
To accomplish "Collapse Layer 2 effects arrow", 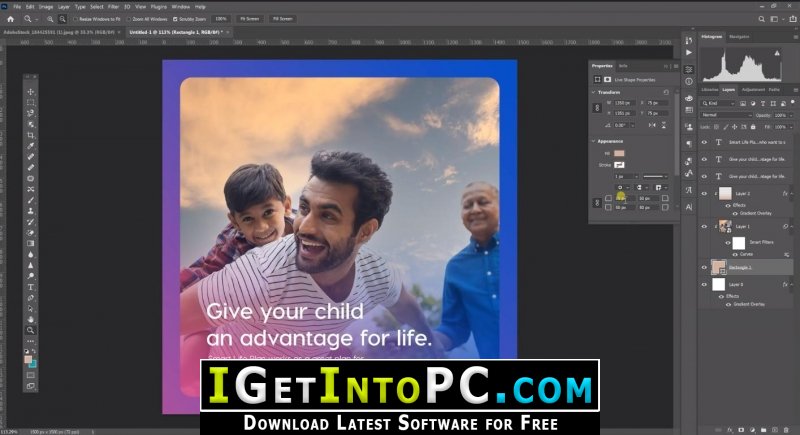I will pyautogui.click(x=792, y=193).
